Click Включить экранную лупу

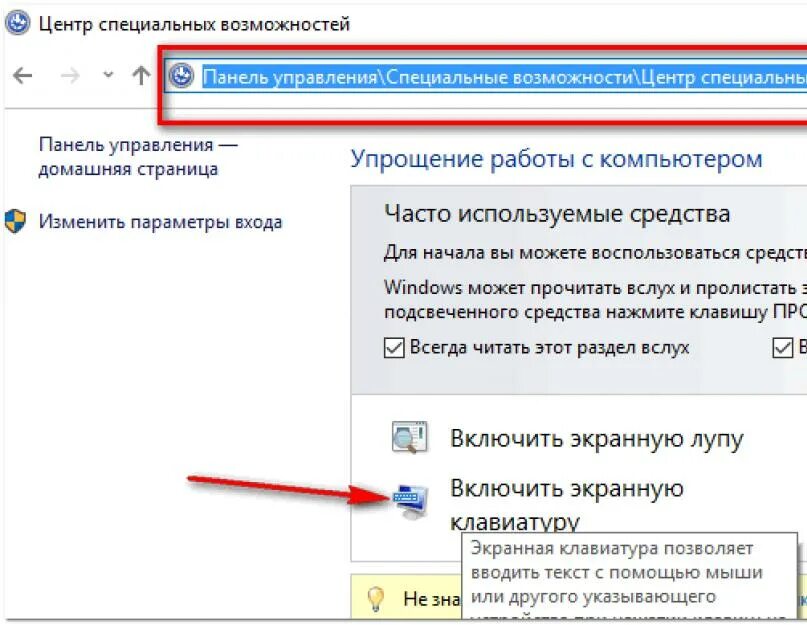pos(597,439)
